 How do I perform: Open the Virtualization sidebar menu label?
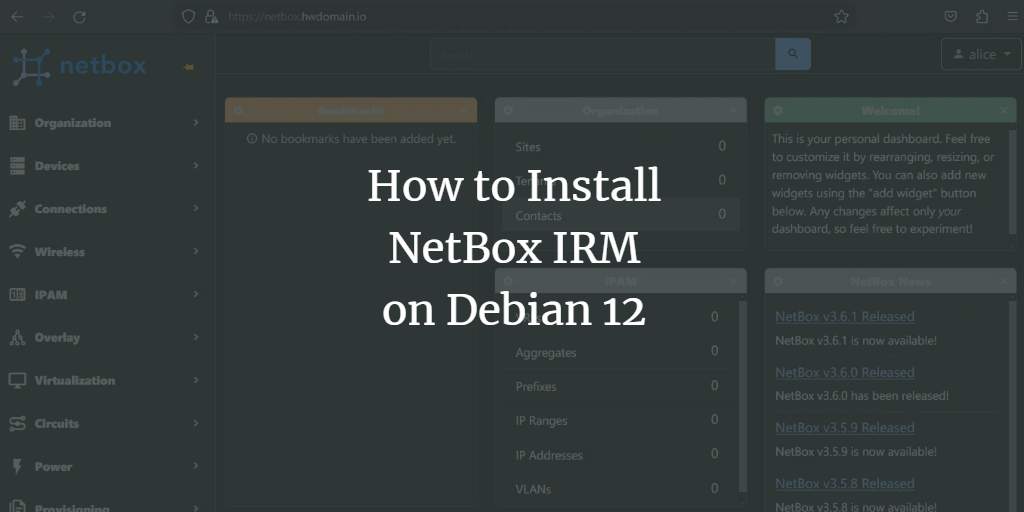pyautogui.click(x=74, y=381)
